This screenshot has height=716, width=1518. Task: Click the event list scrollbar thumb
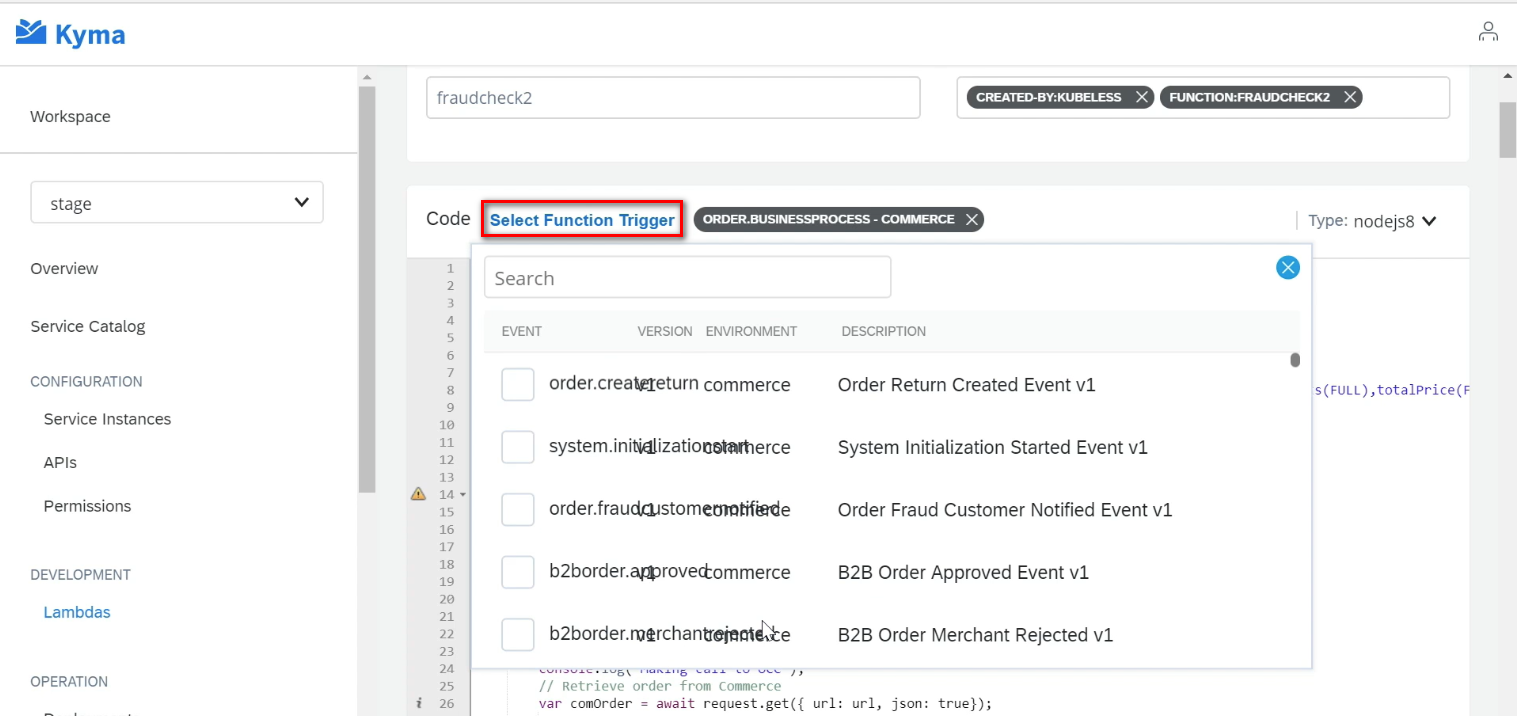click(1295, 360)
